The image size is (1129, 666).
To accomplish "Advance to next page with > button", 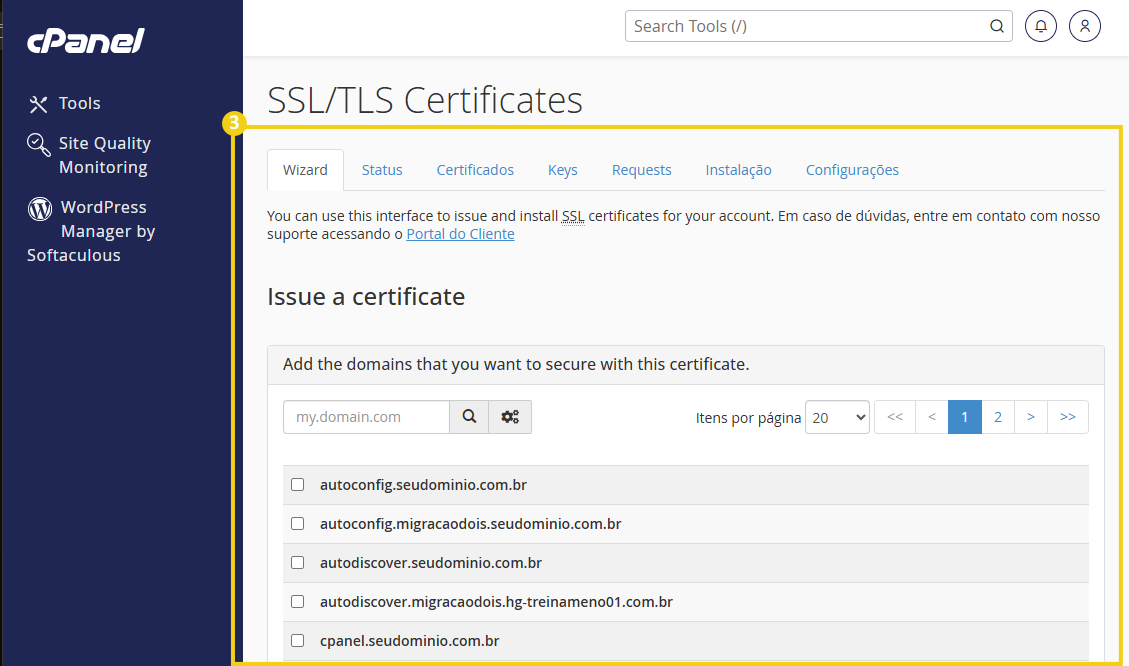I will (1031, 417).
